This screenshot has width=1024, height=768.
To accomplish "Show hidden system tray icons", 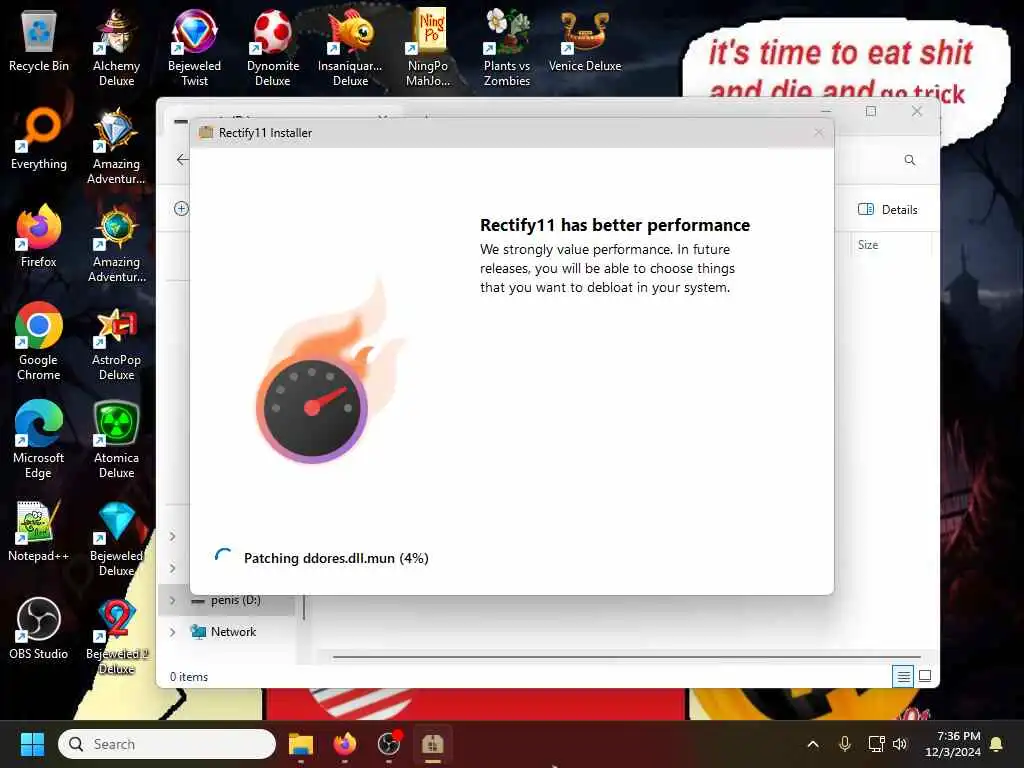I will 813,744.
